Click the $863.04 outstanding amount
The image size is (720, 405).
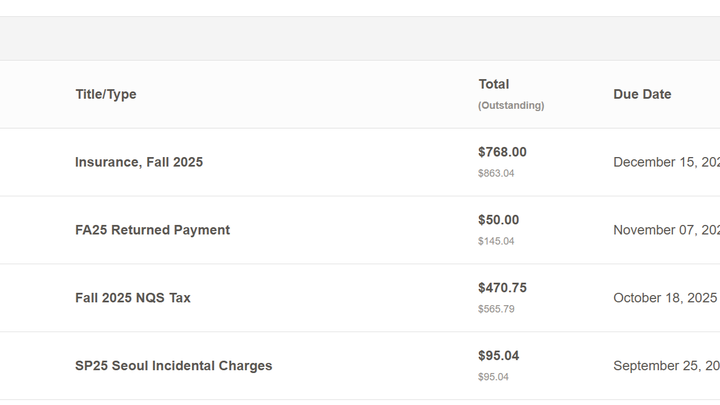[496, 173]
